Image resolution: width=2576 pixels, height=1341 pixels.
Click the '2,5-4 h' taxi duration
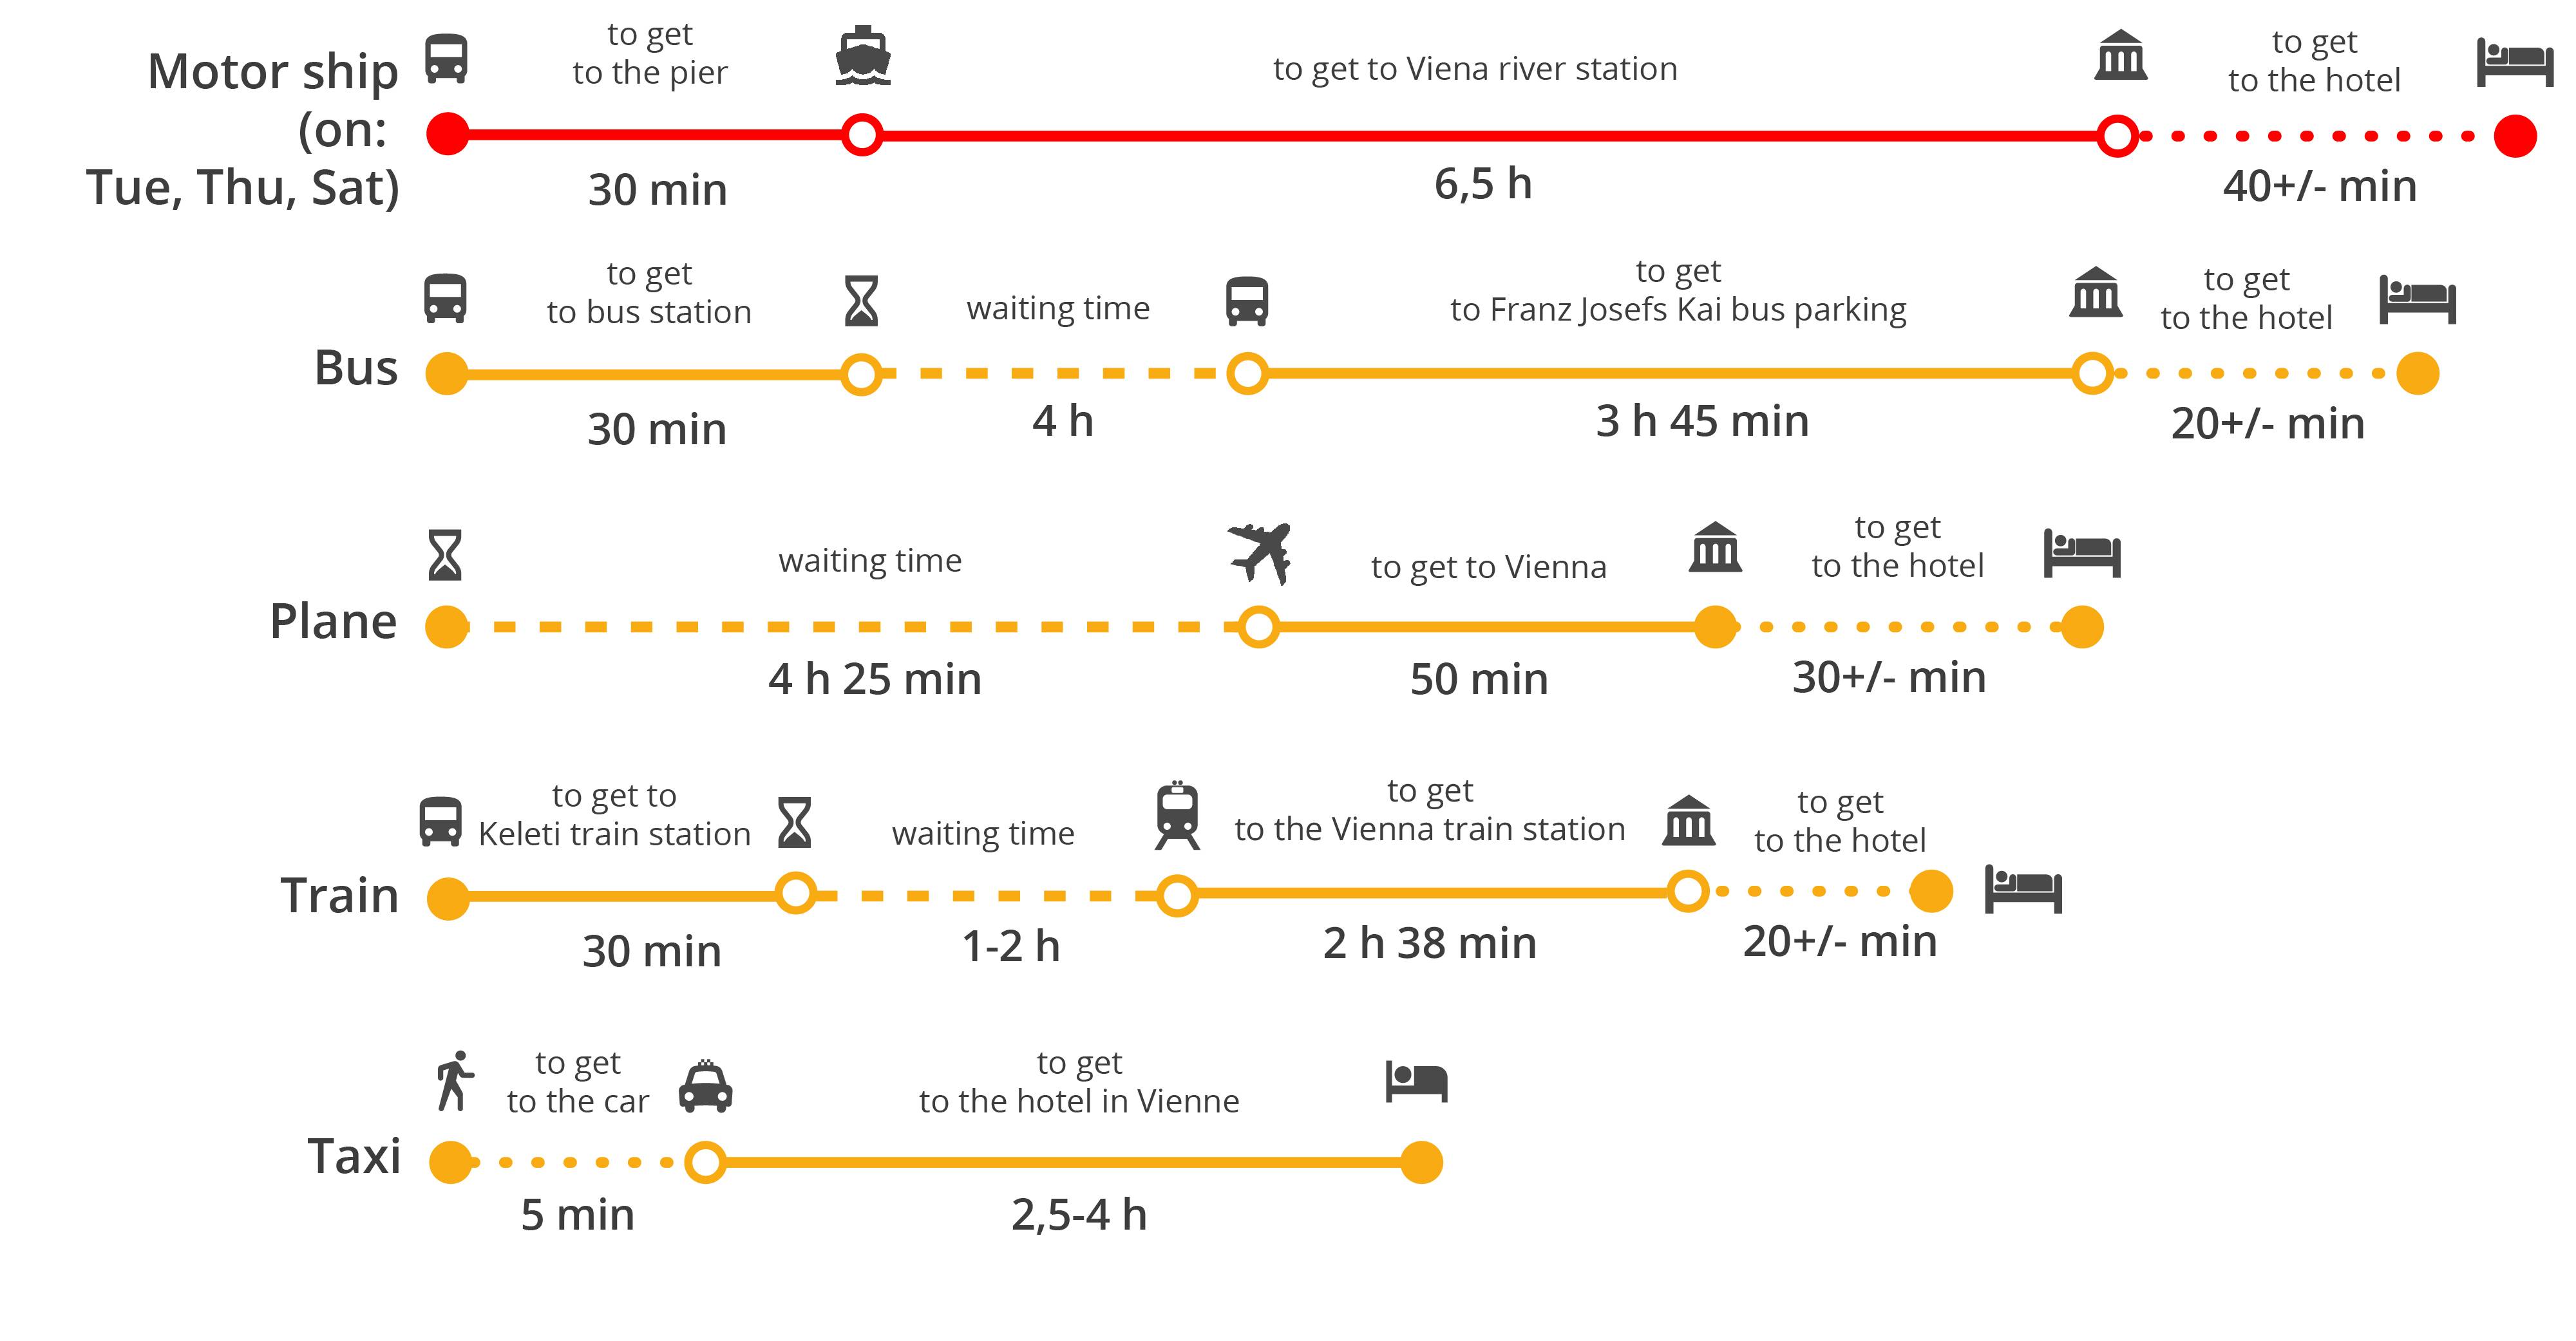click(x=1079, y=1215)
